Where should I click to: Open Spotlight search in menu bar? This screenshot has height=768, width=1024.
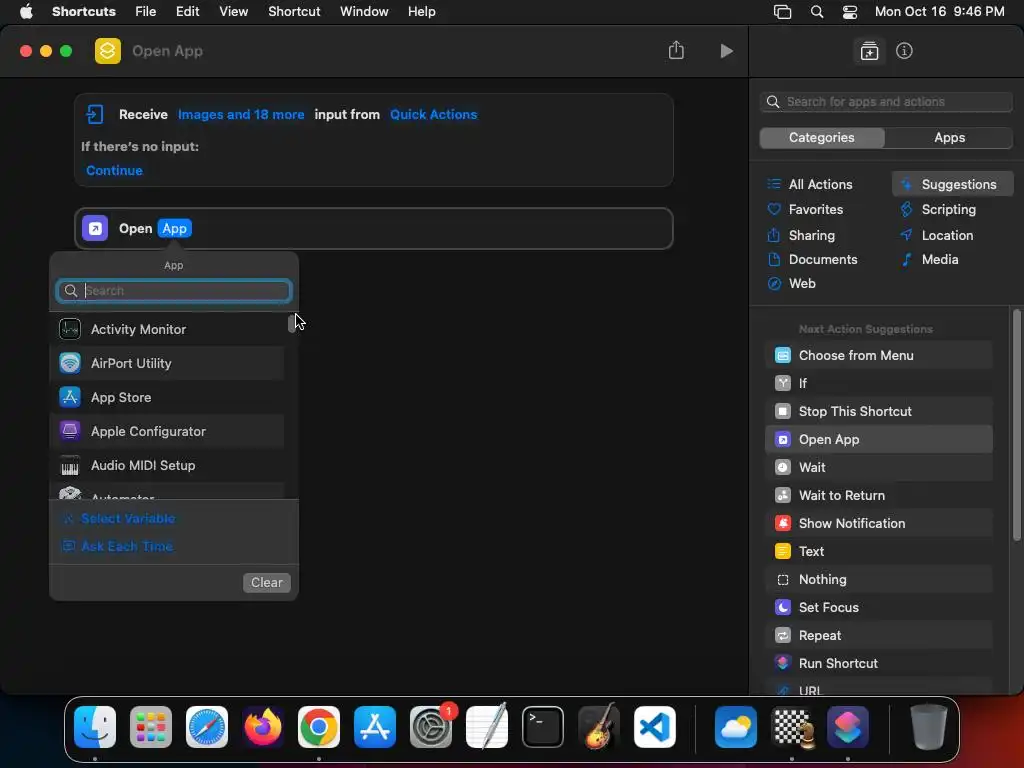pos(816,12)
